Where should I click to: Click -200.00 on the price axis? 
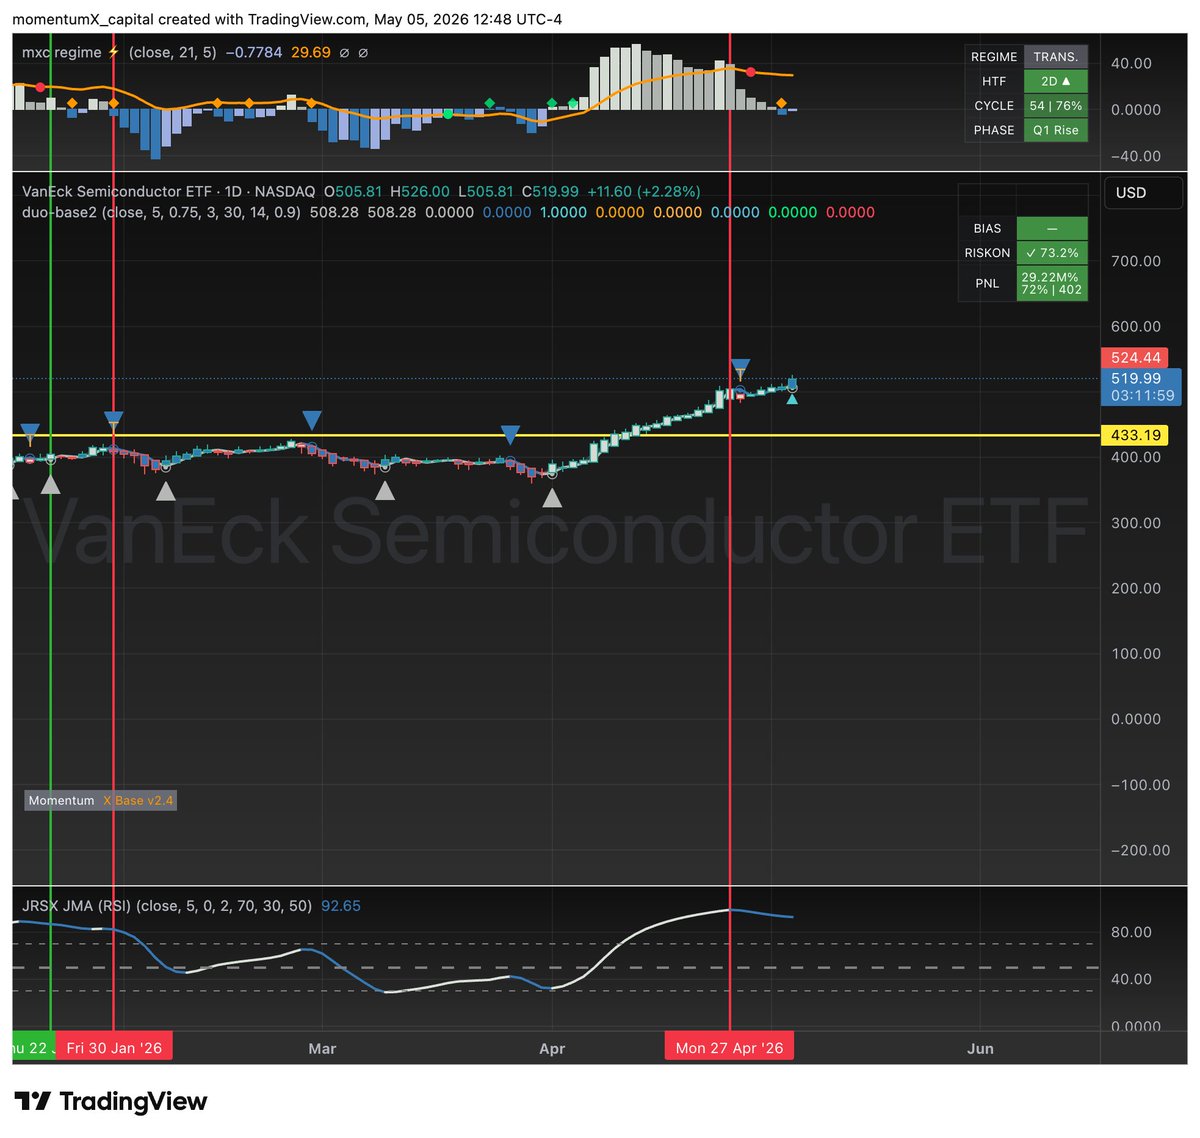1140,850
